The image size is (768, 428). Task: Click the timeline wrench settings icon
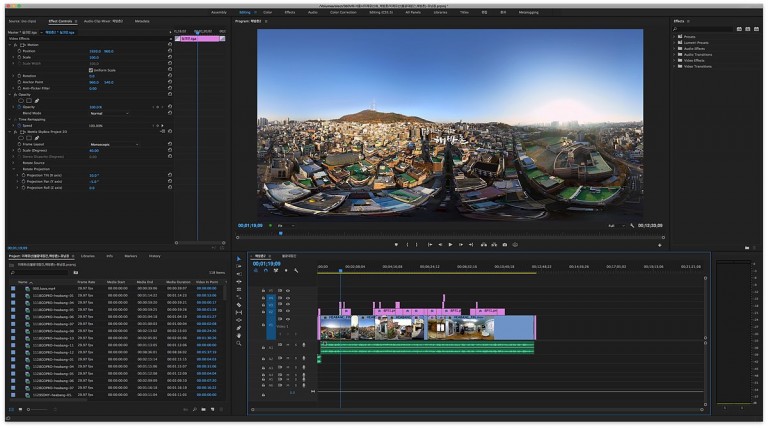296,270
